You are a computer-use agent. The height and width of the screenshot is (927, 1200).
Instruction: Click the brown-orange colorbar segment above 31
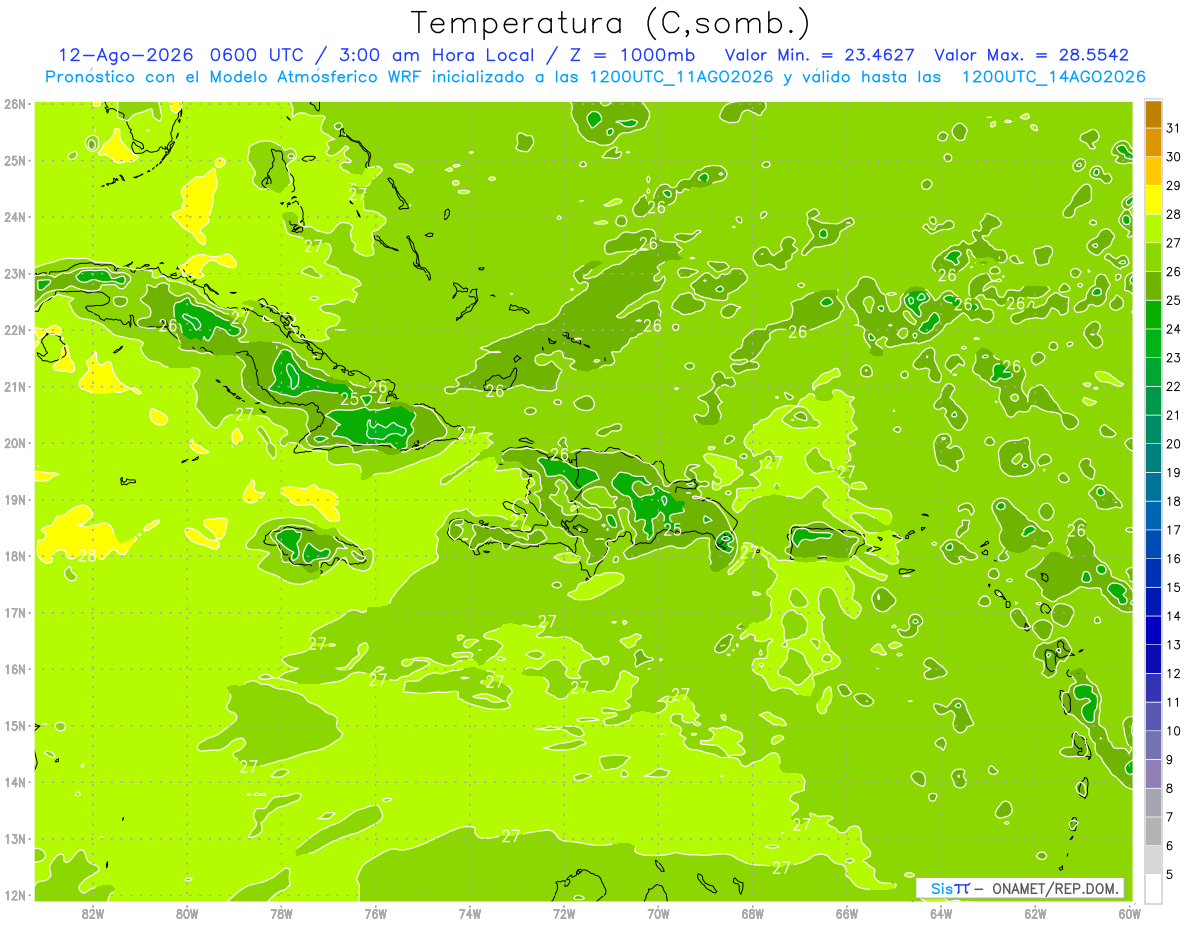[x=1153, y=114]
